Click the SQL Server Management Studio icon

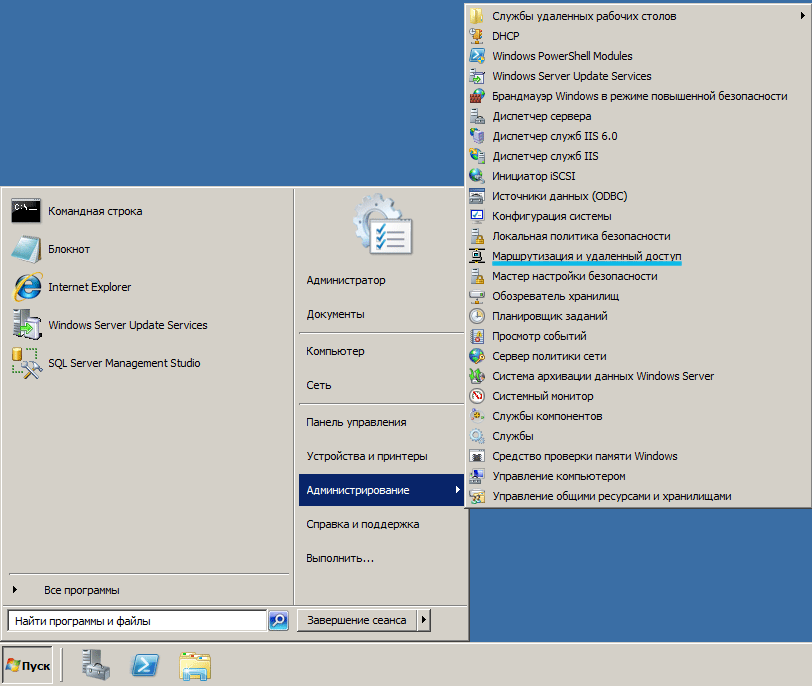pos(26,363)
